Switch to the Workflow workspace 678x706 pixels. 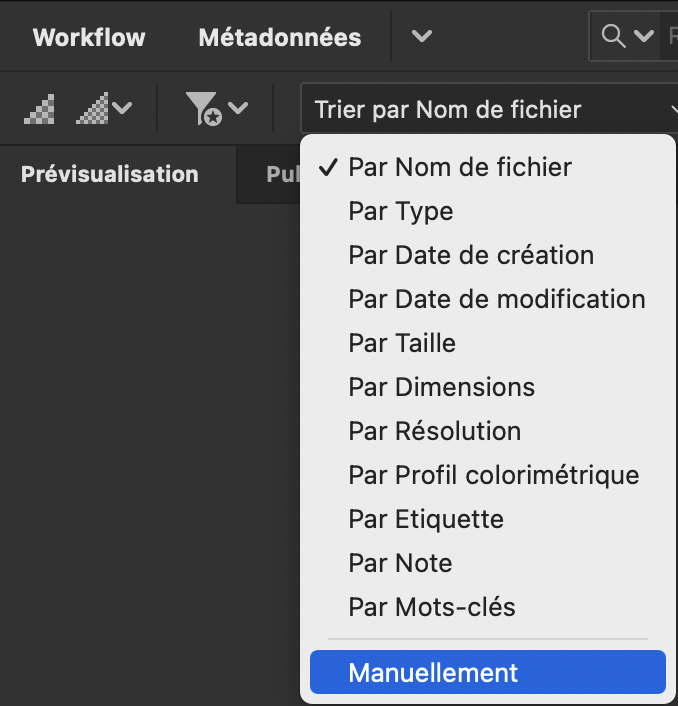tap(89, 38)
